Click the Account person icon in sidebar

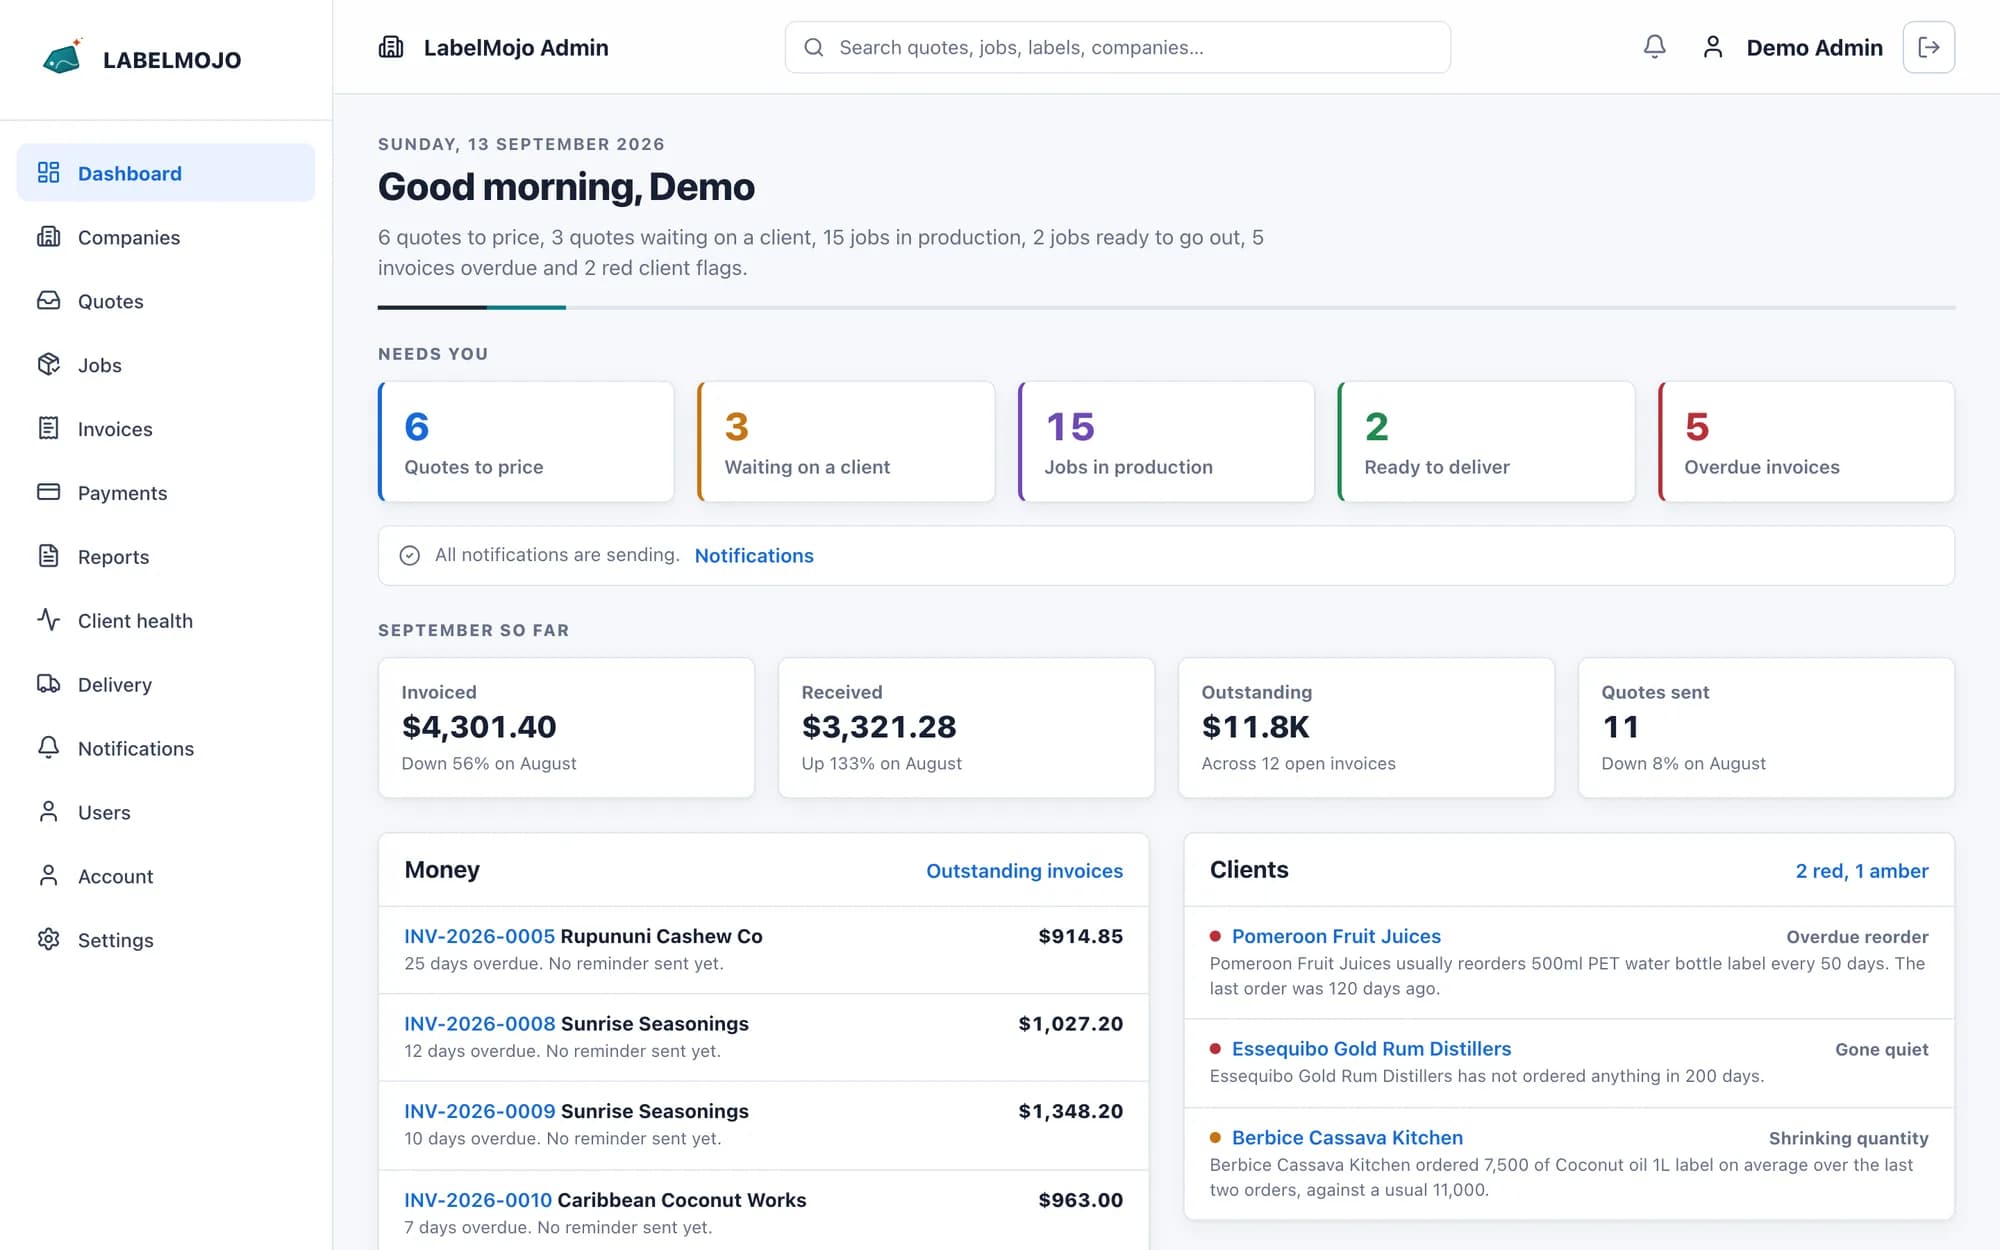(48, 876)
